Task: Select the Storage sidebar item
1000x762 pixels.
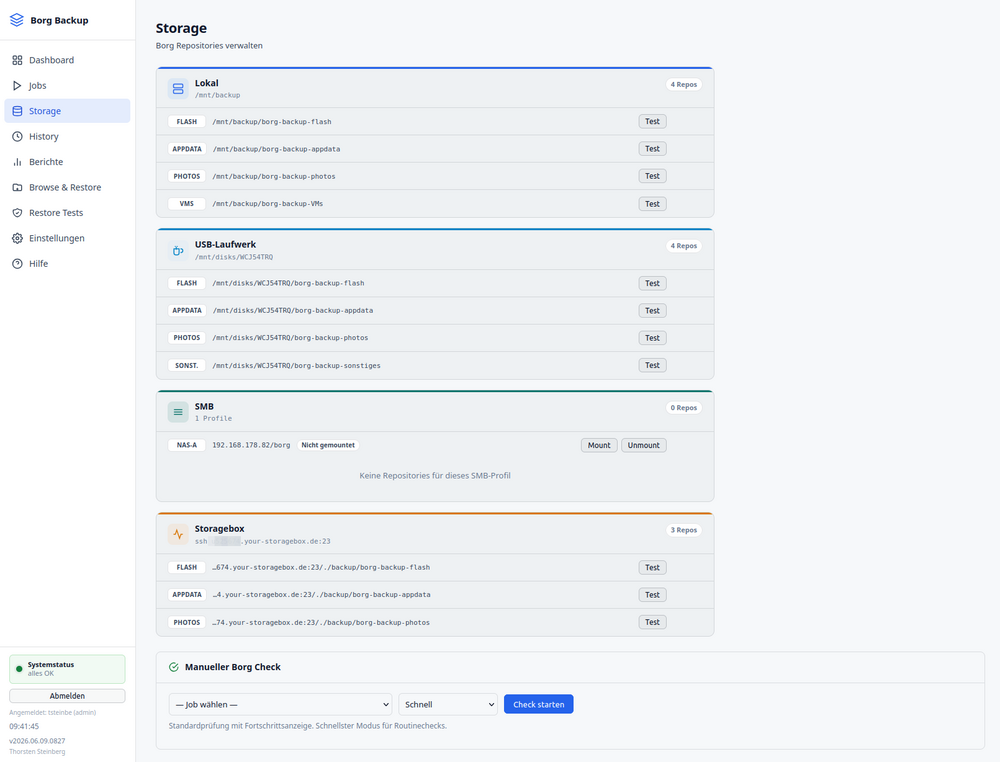Action: 67,111
